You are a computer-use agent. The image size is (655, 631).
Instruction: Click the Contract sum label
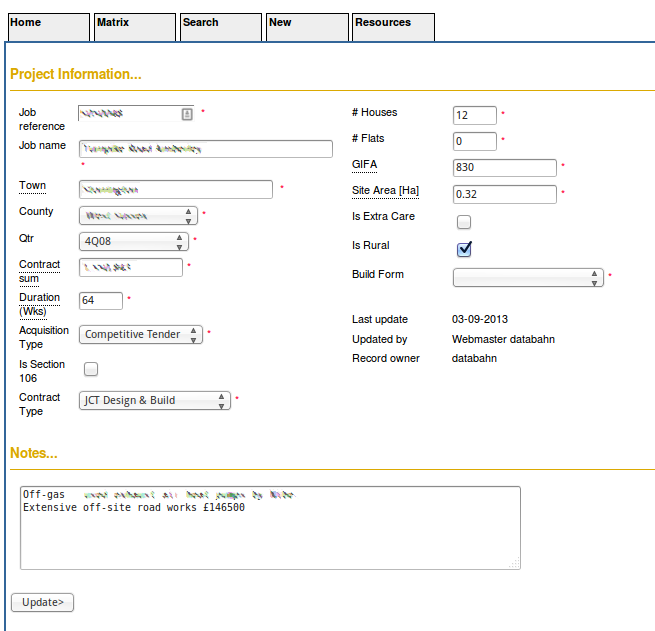tap(39, 271)
